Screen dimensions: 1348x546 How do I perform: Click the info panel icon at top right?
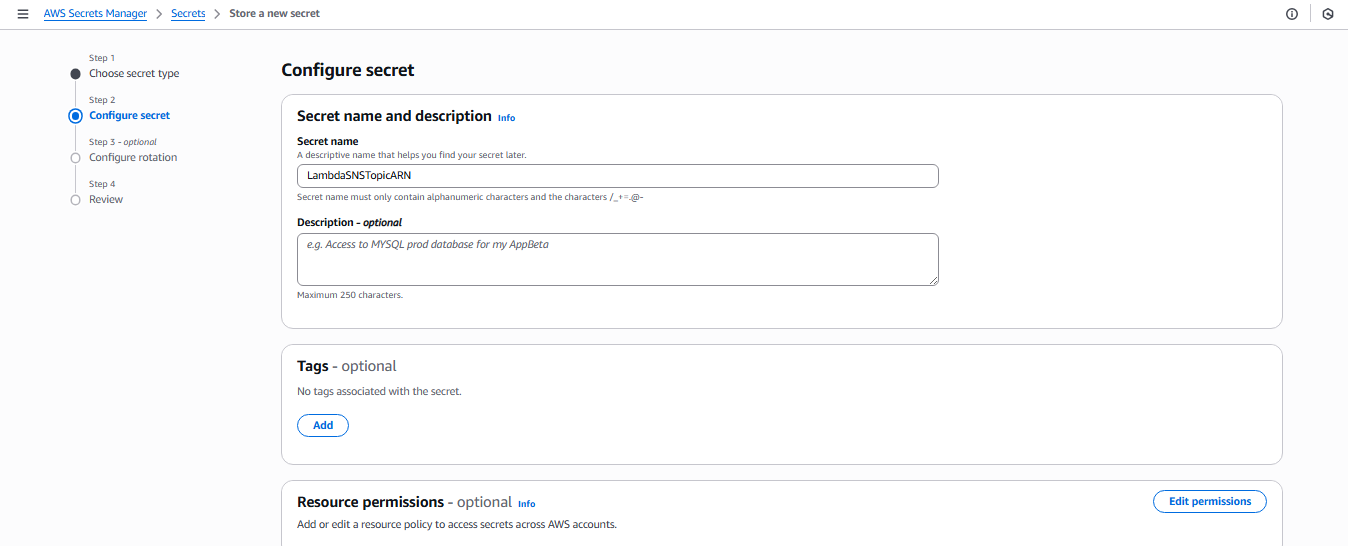coord(1291,14)
